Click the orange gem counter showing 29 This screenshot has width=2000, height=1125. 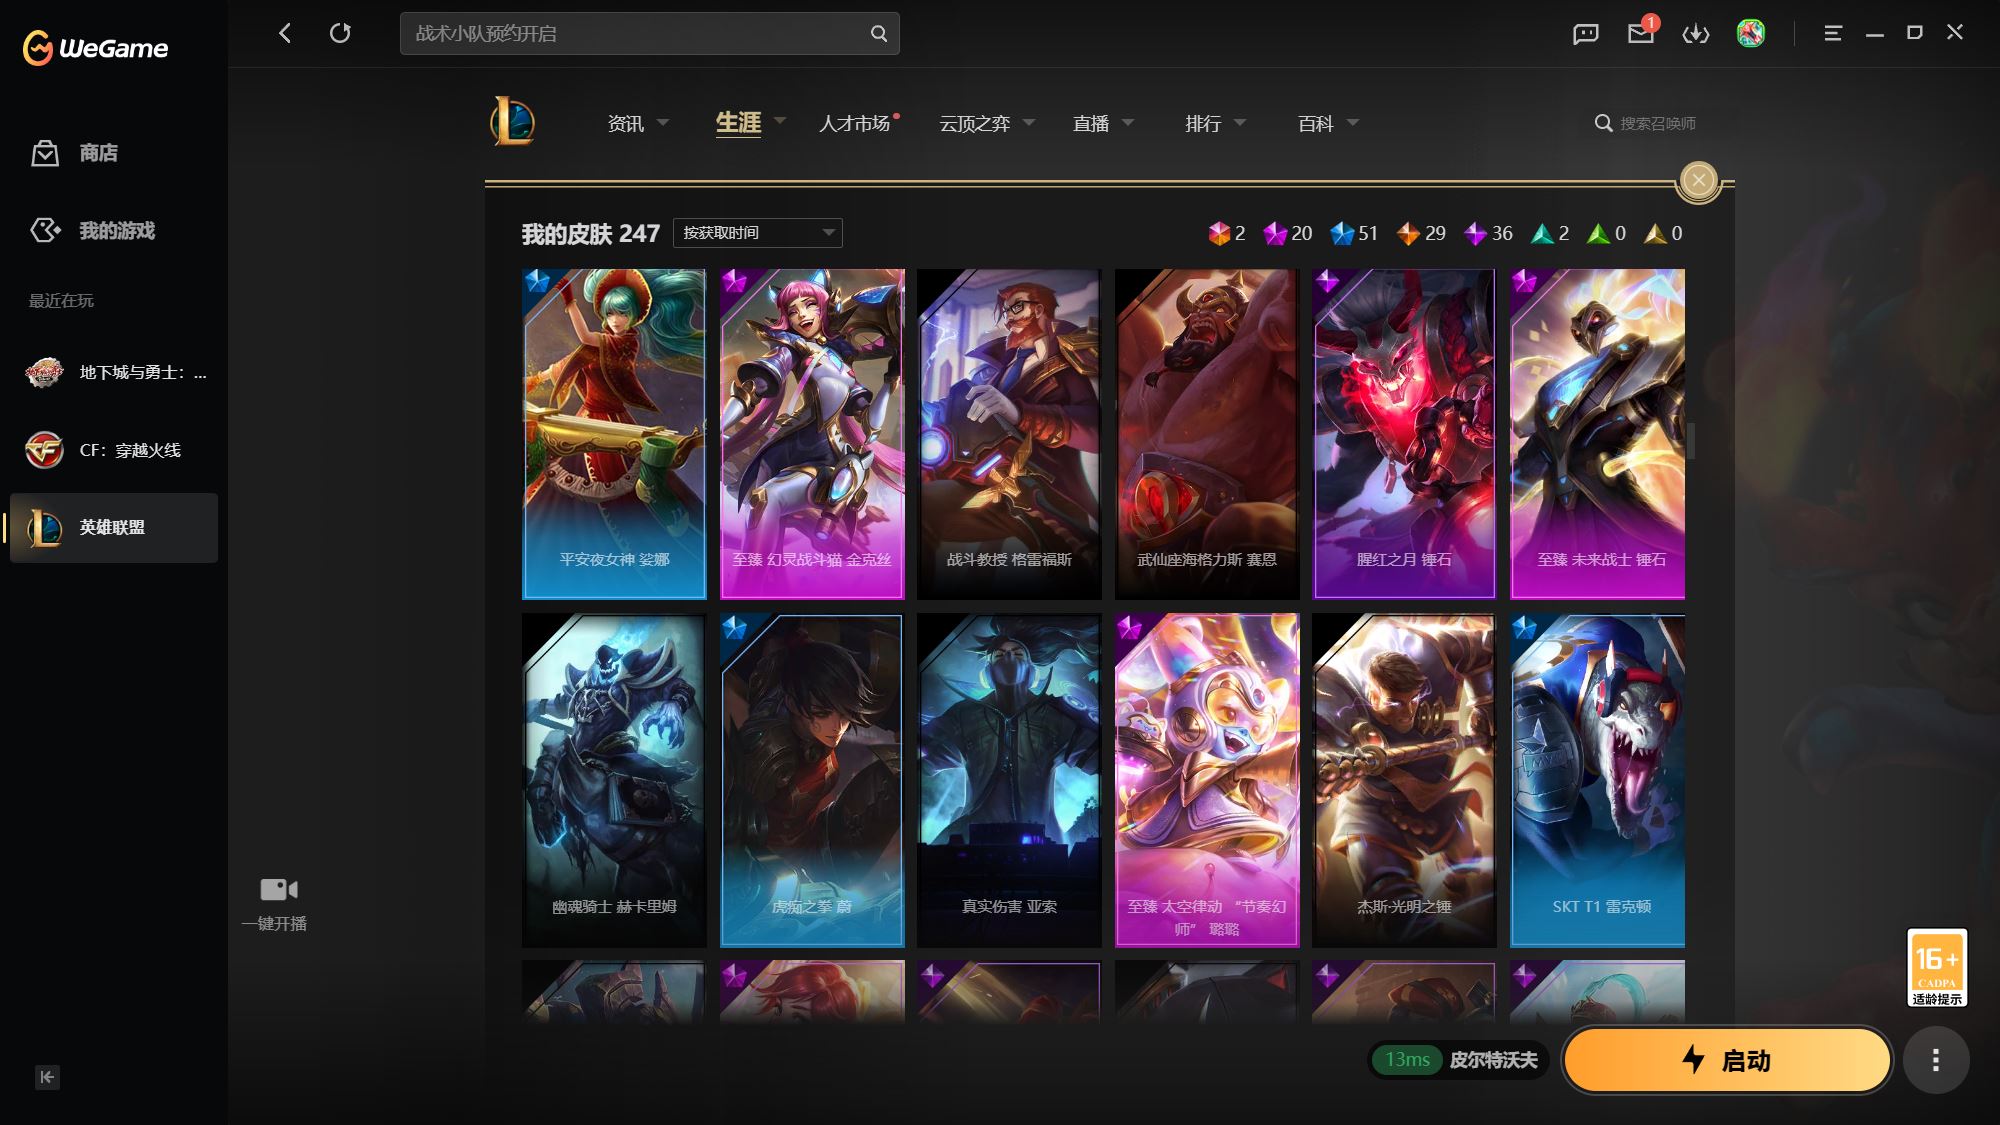[x=1421, y=233]
